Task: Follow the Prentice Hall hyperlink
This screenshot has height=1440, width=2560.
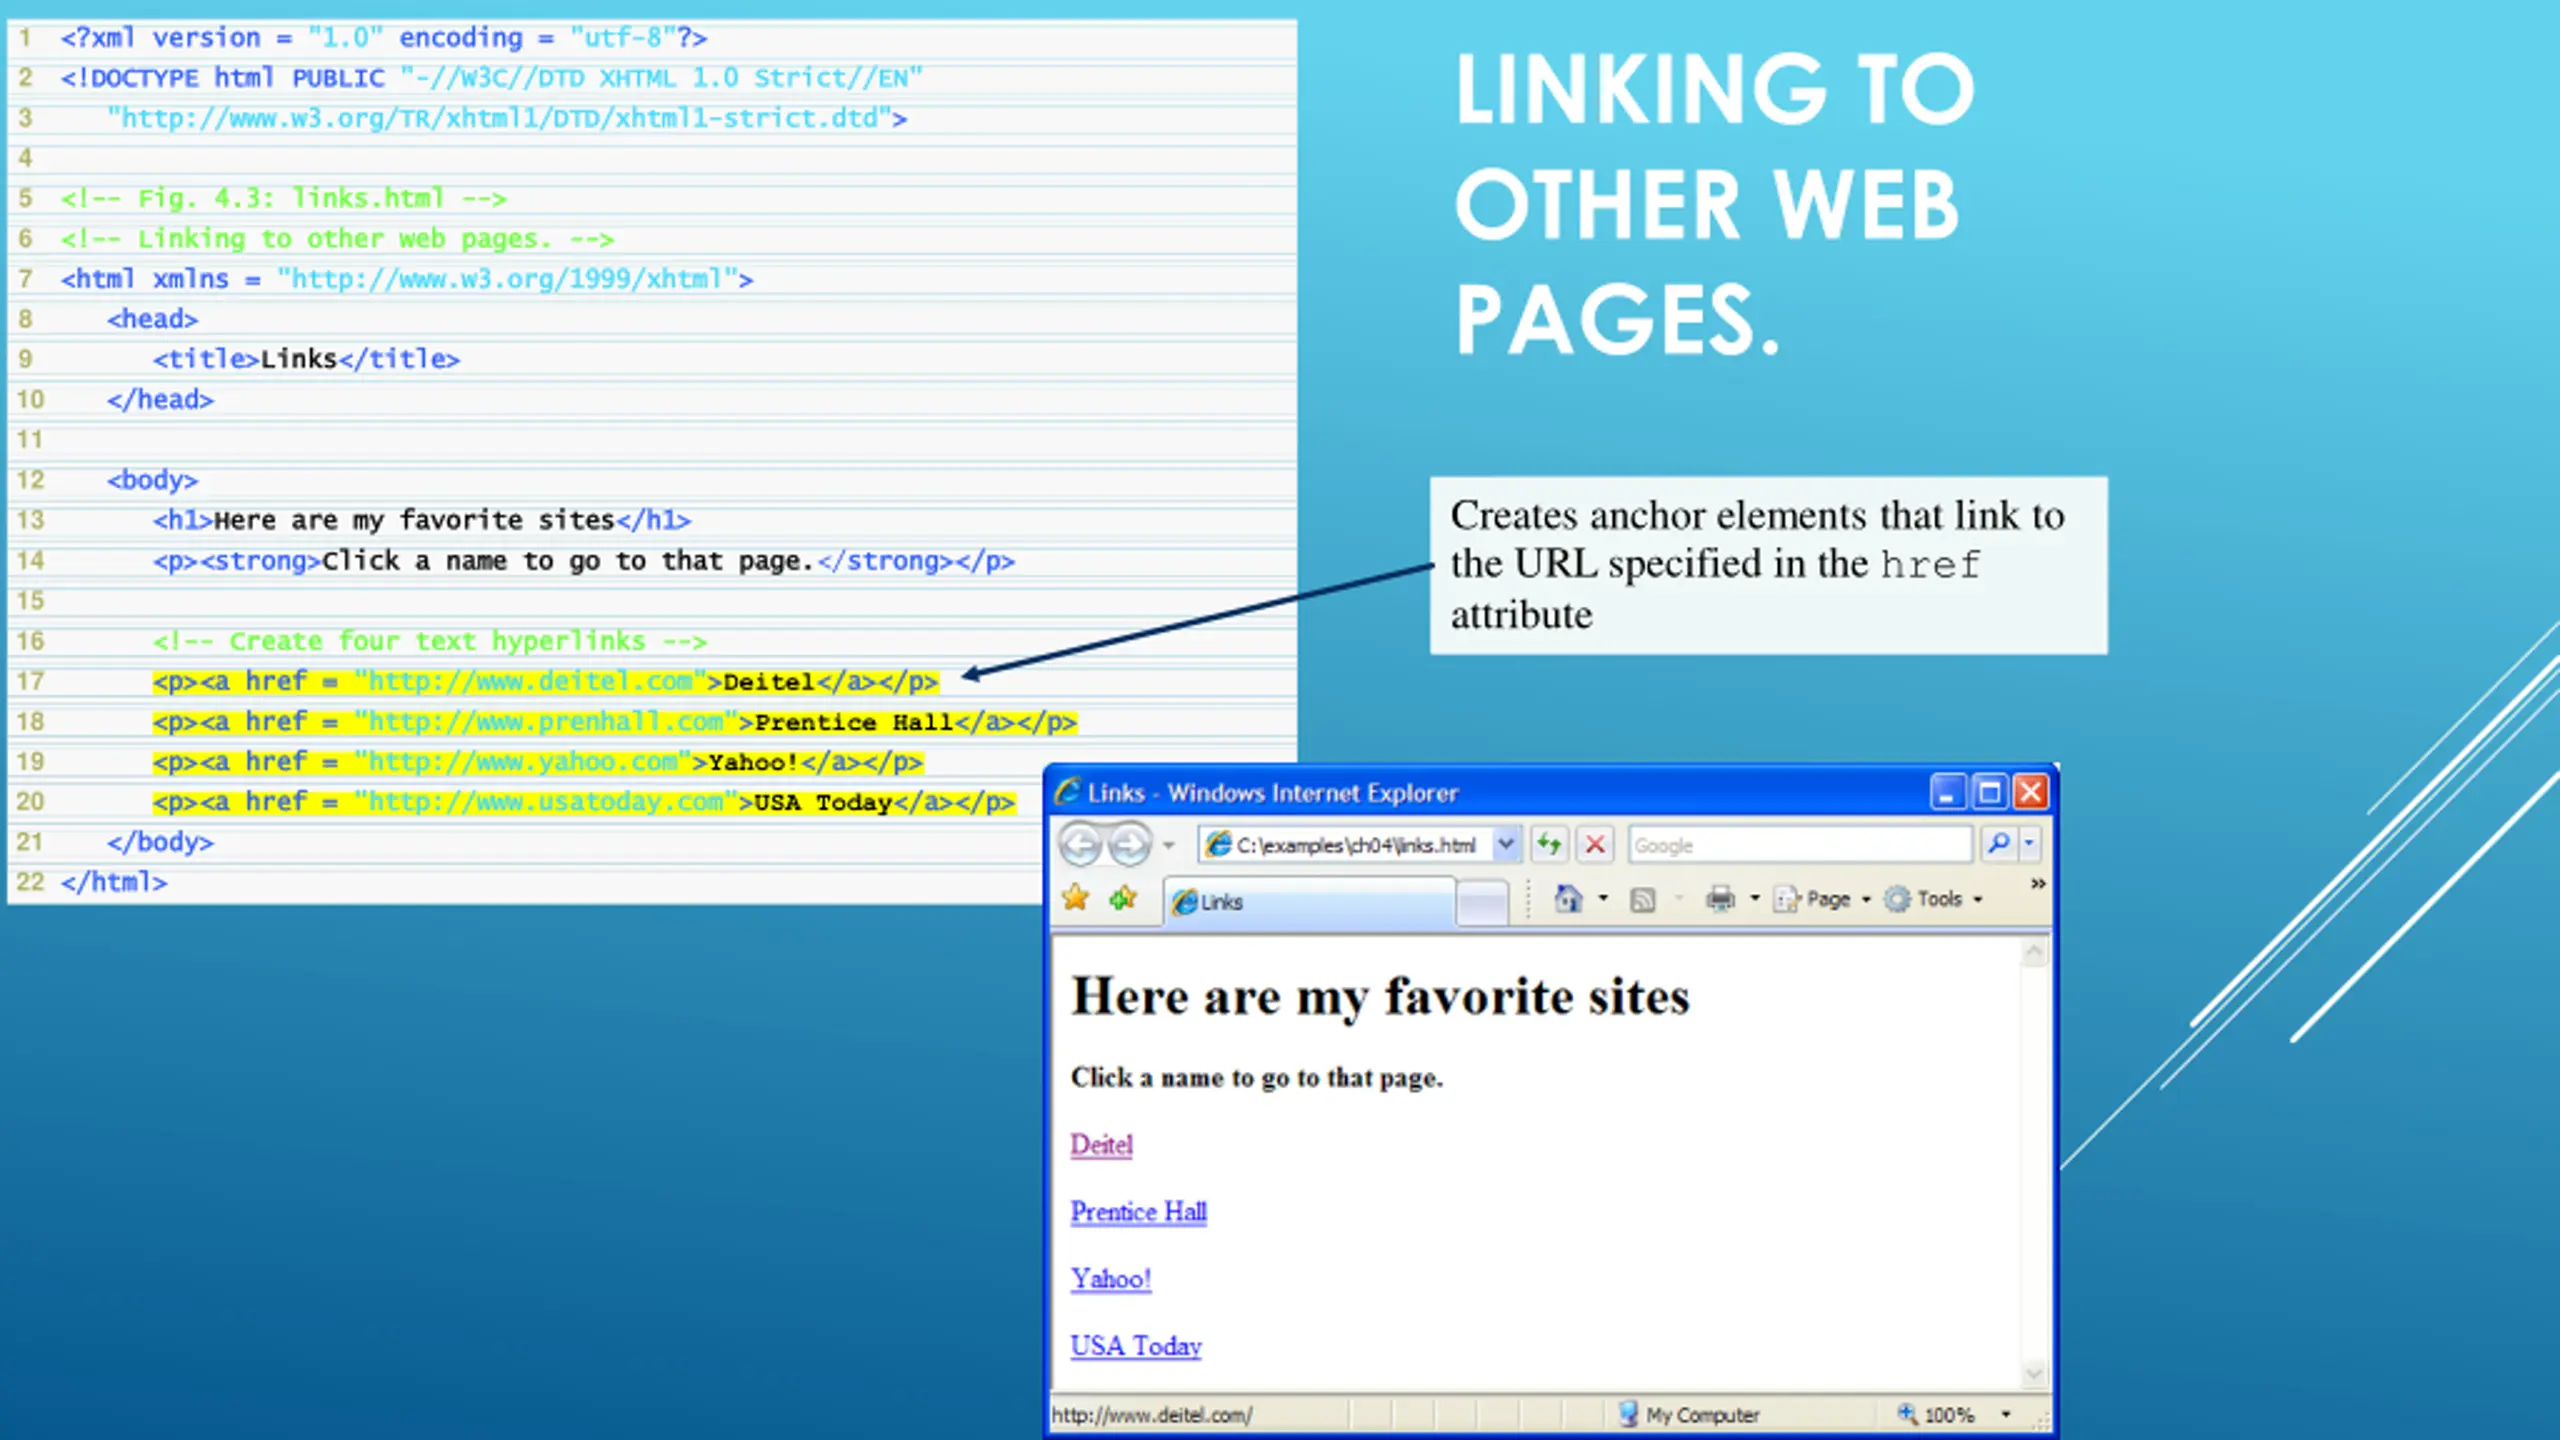Action: [1138, 1212]
